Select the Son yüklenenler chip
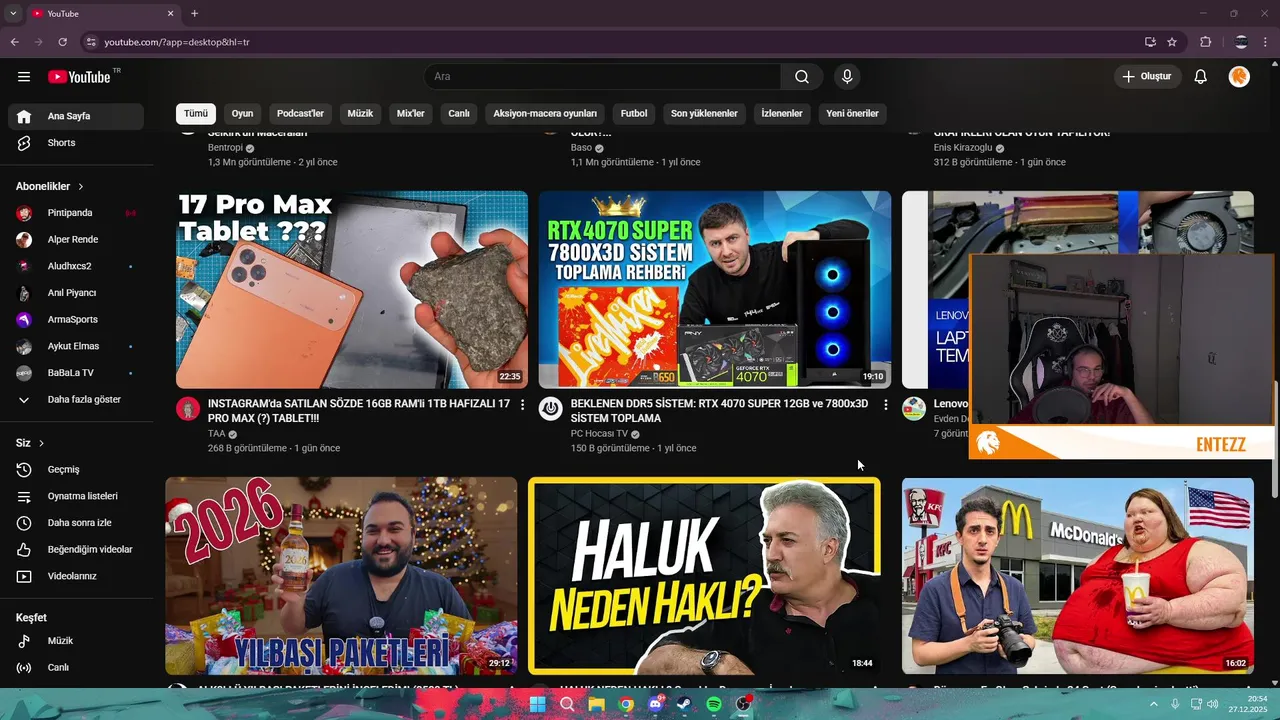 (x=704, y=114)
